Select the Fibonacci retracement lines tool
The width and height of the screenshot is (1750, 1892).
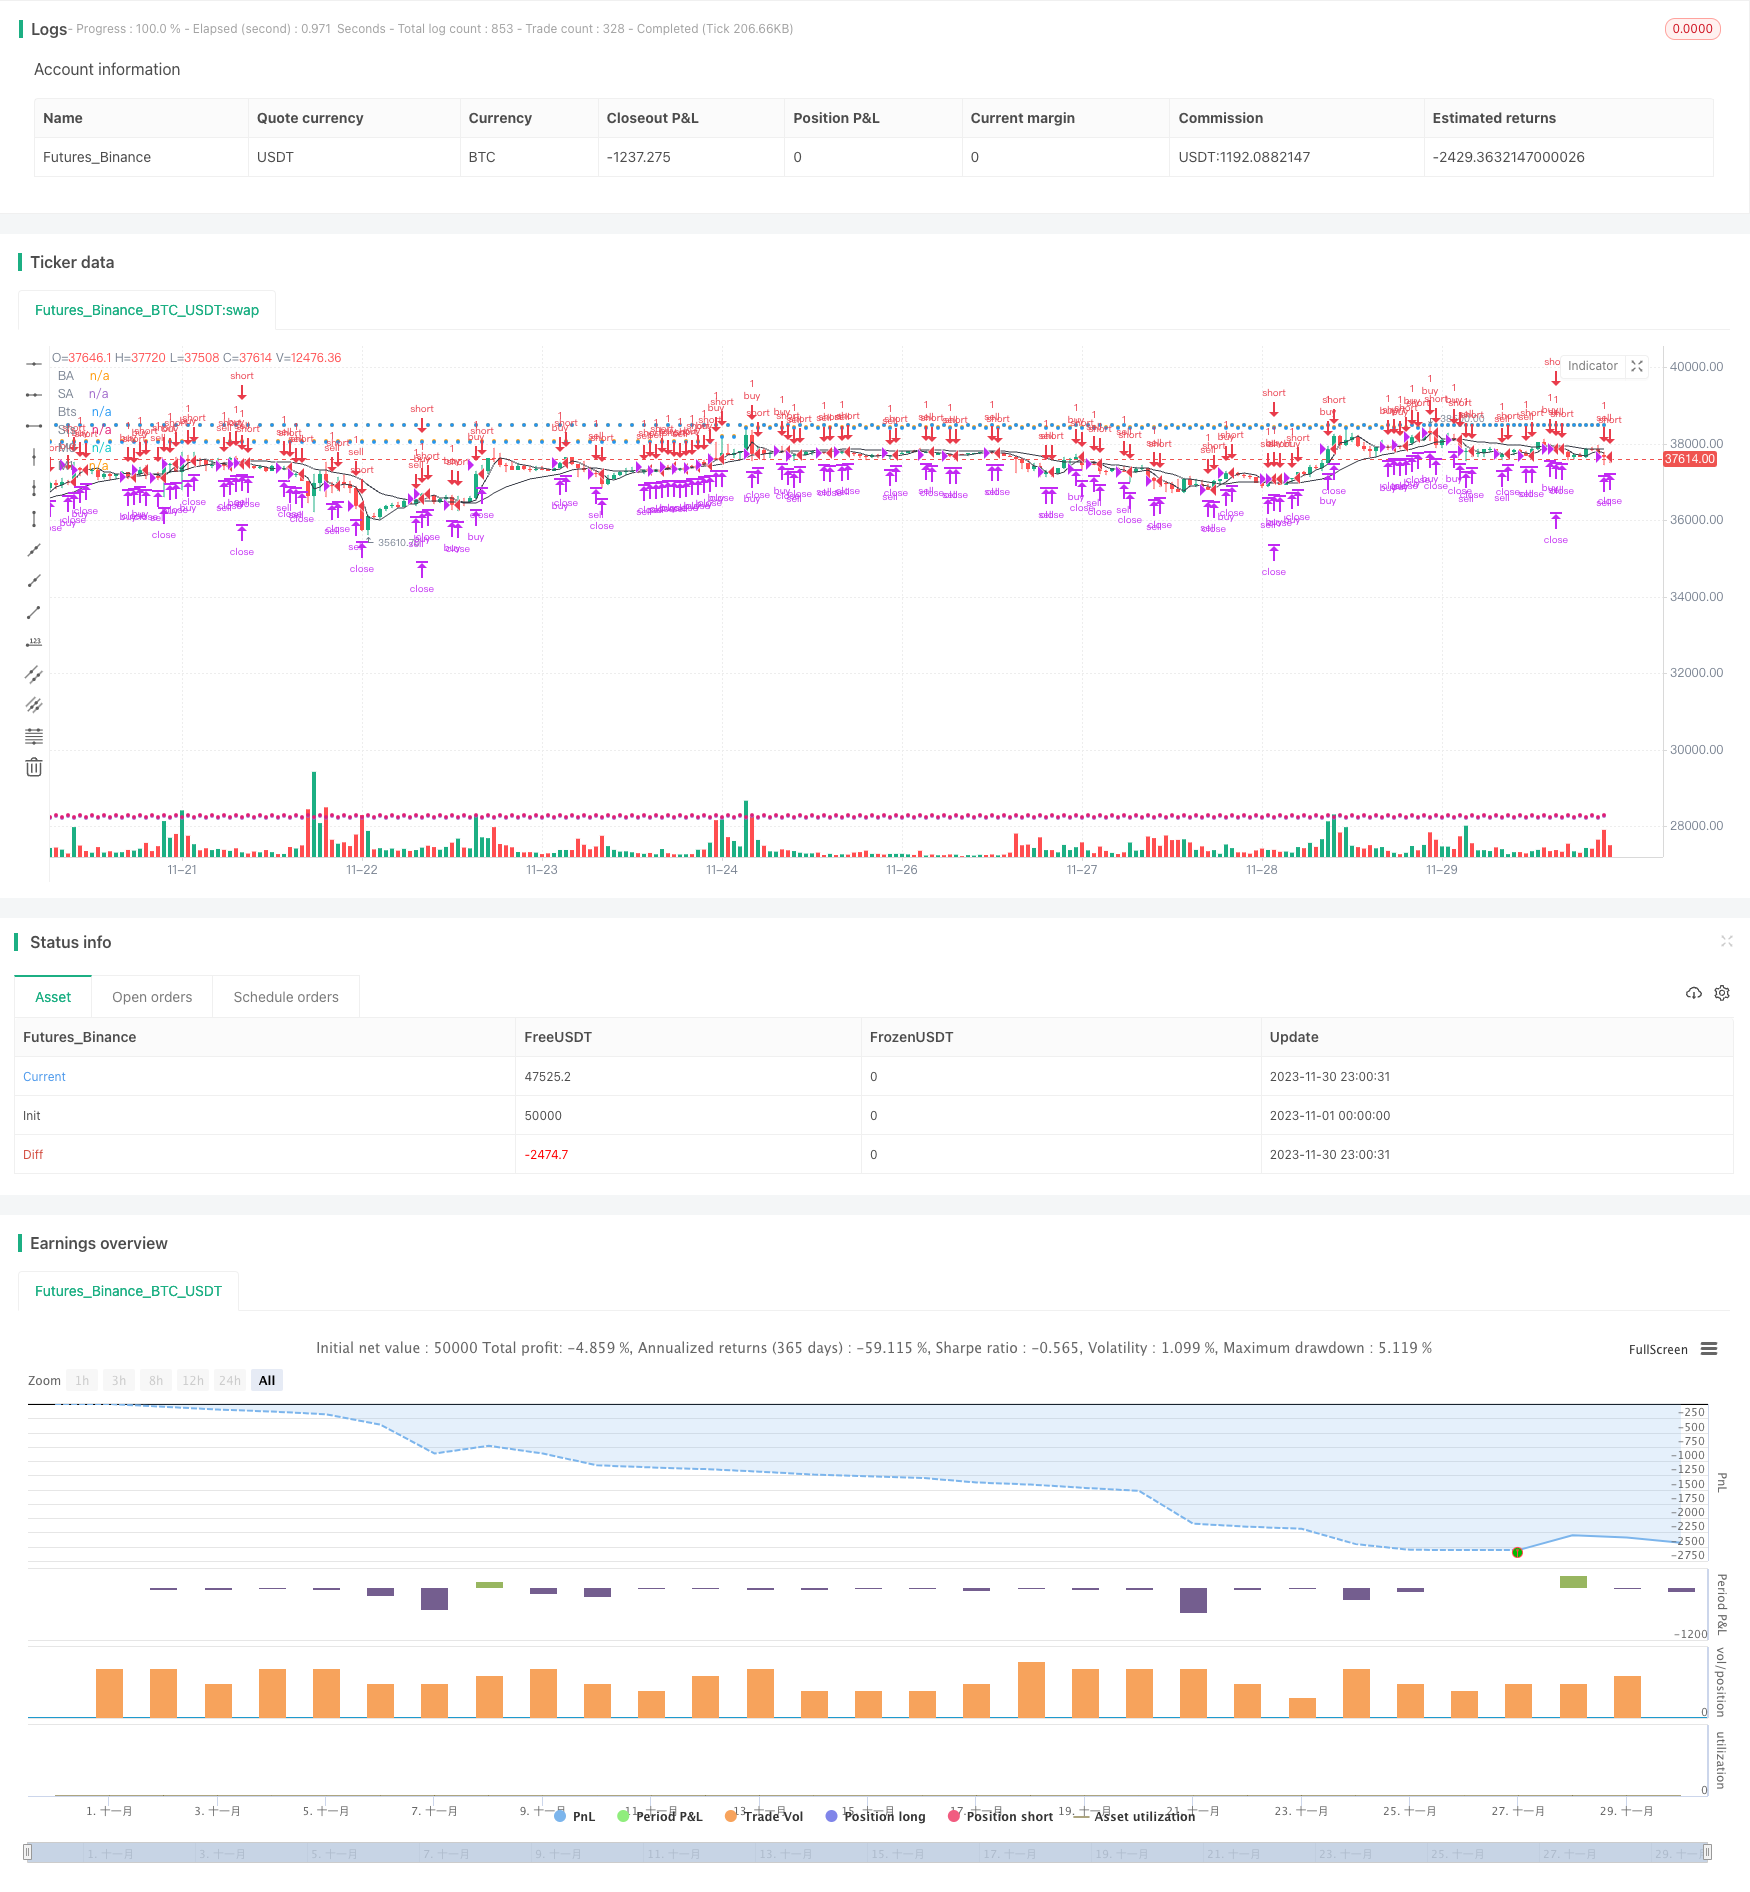34,736
